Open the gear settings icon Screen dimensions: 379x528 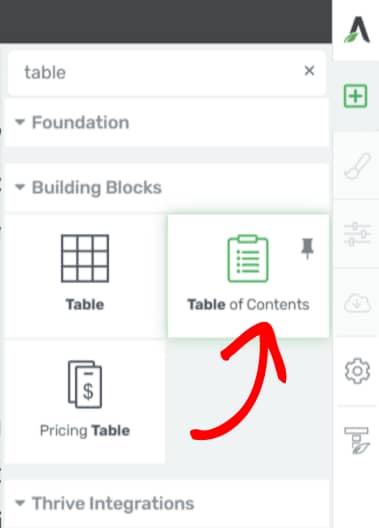coord(357,371)
